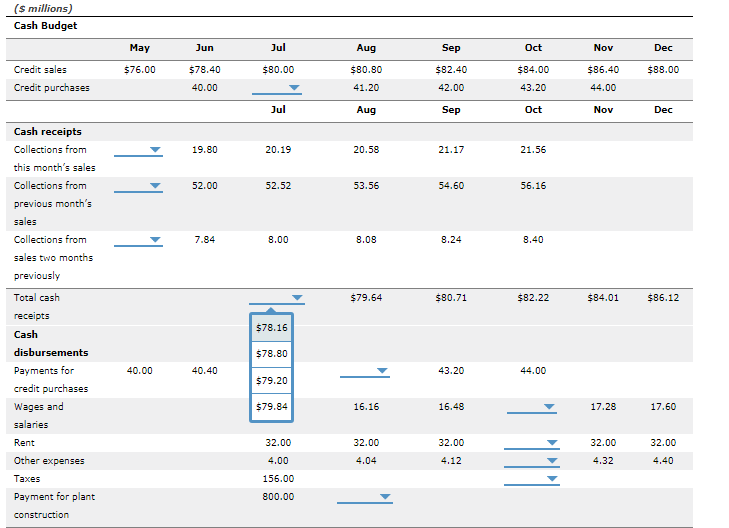Open the Aug payments for credit purchases dropdown

(365, 371)
